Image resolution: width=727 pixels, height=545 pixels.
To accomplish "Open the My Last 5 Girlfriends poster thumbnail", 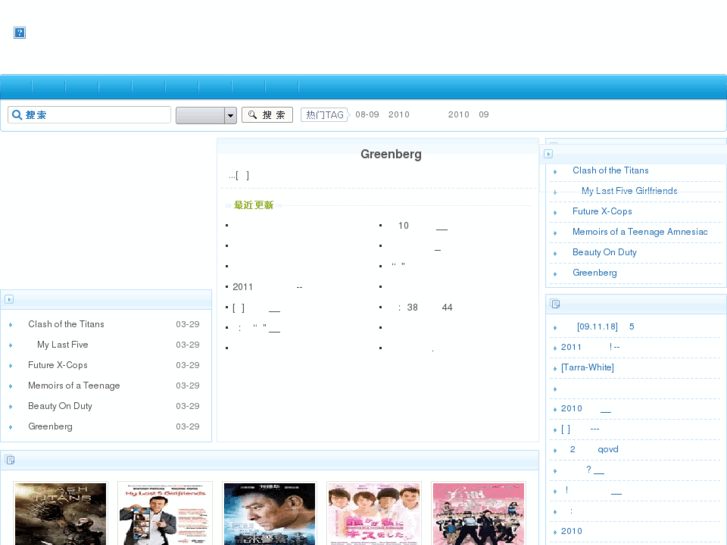I will click(x=165, y=513).
